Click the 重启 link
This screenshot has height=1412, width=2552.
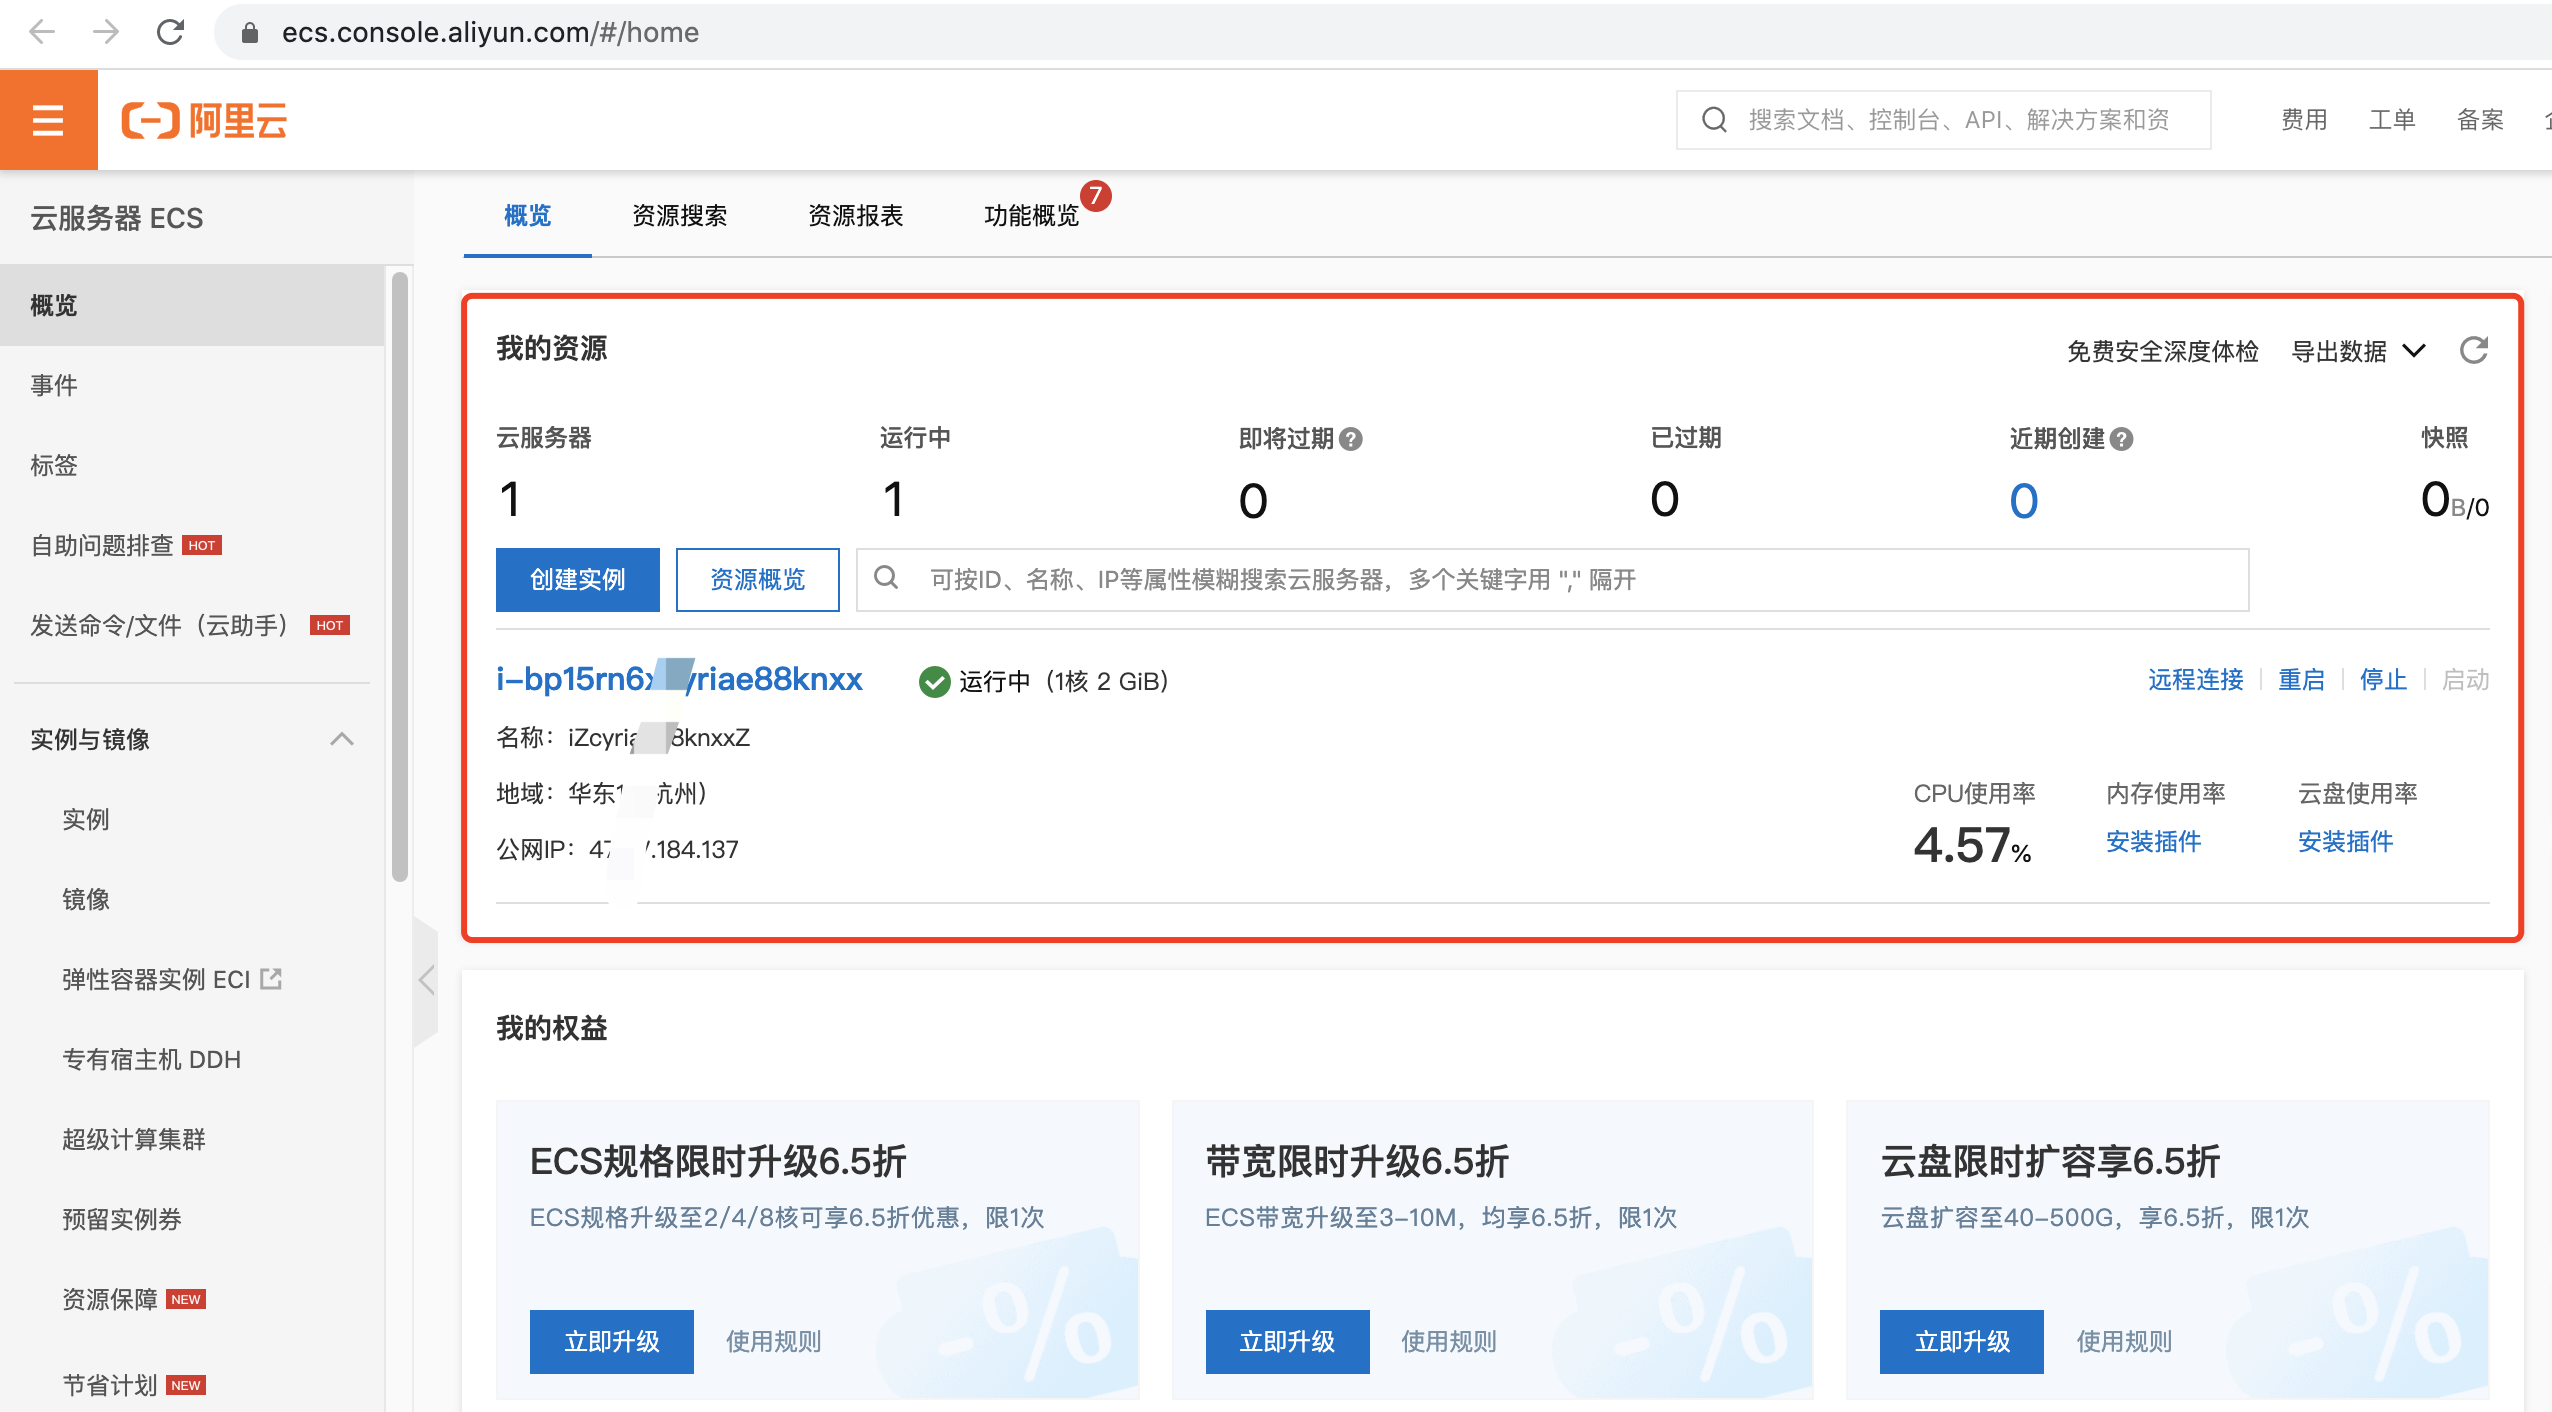tap(2302, 680)
